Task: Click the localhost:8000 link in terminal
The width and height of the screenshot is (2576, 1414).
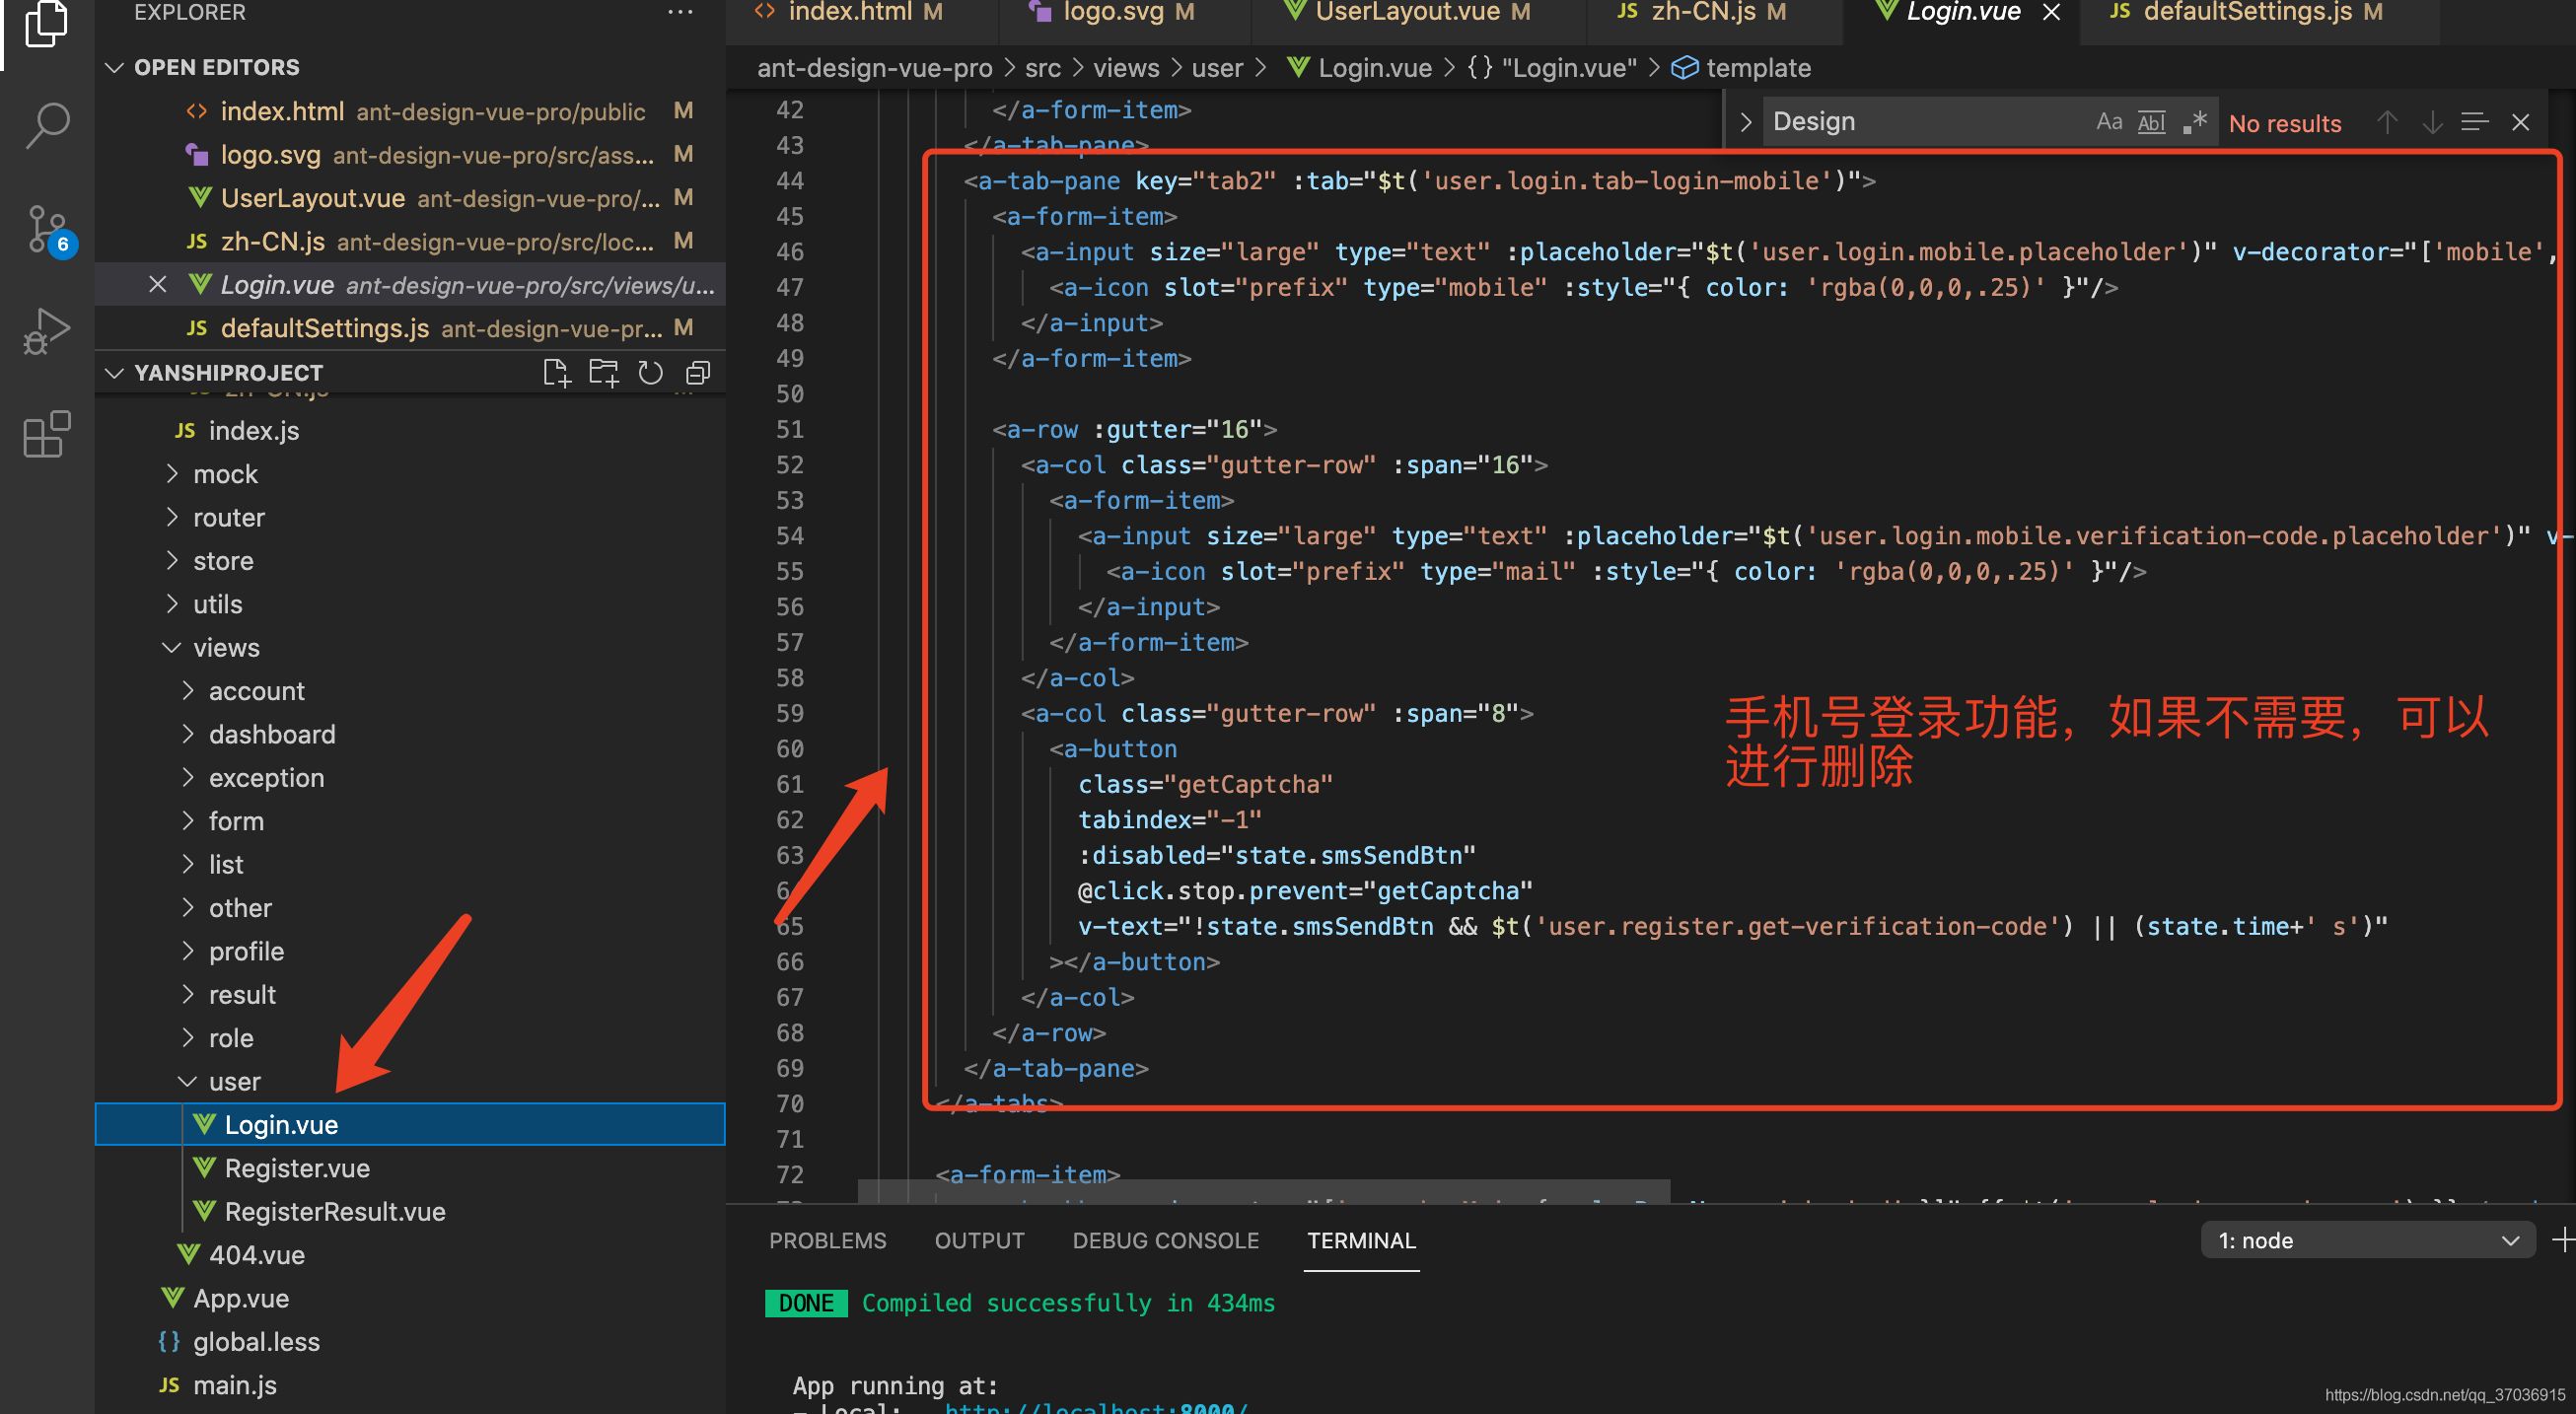Action: pos(1095,1408)
